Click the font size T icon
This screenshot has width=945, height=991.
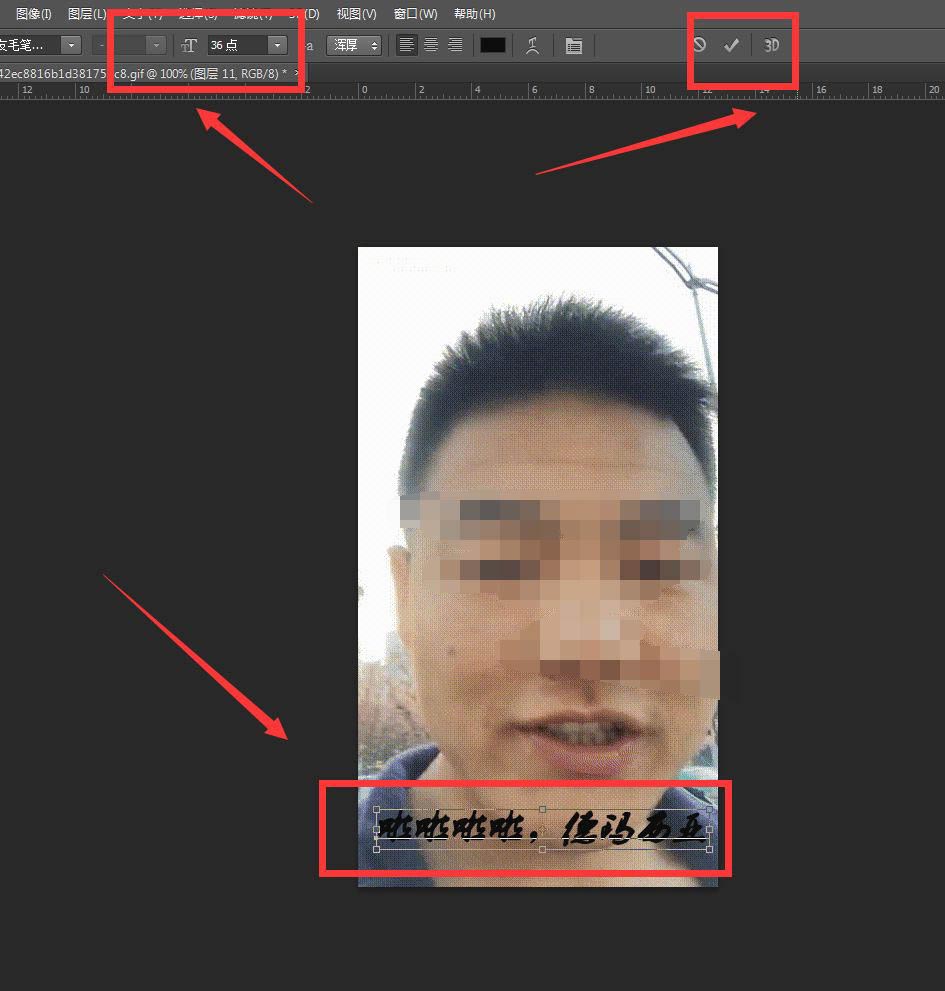189,46
